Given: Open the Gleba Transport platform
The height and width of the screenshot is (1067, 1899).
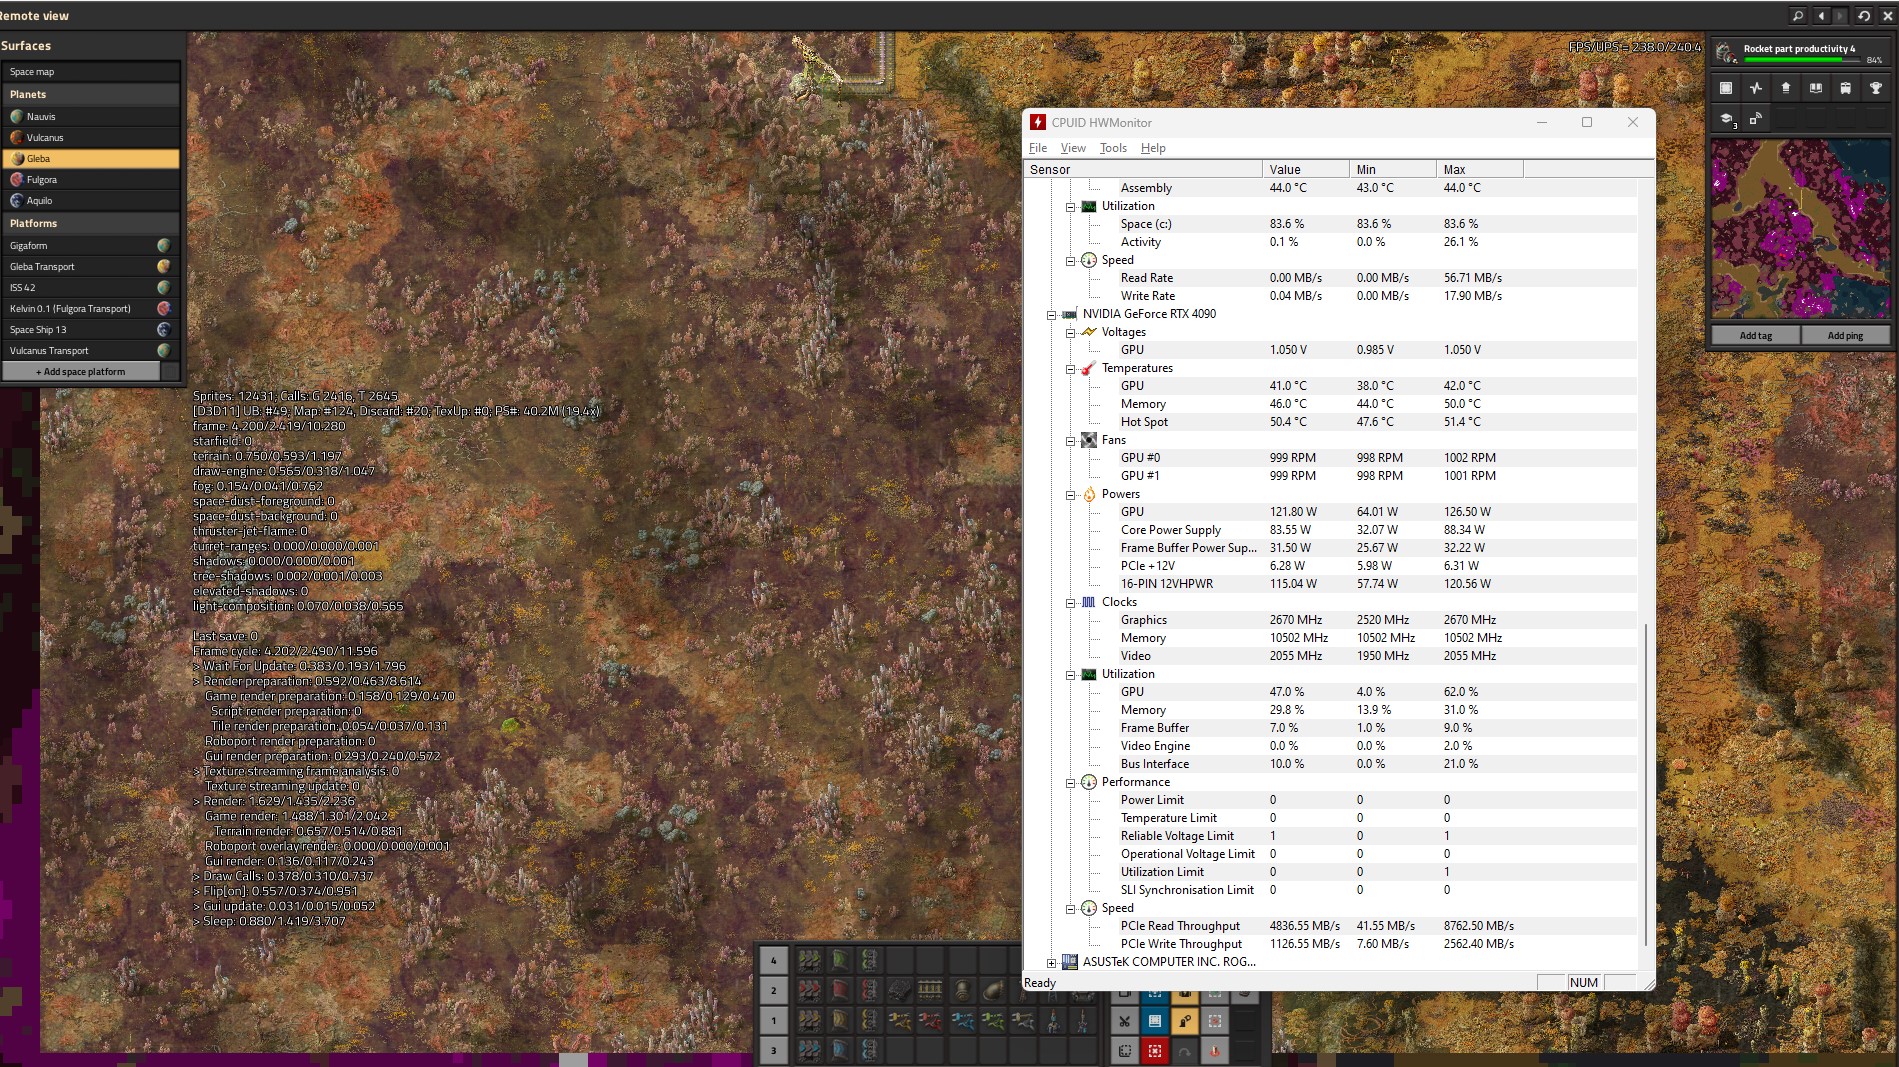Looking at the screenshot, I should (91, 266).
